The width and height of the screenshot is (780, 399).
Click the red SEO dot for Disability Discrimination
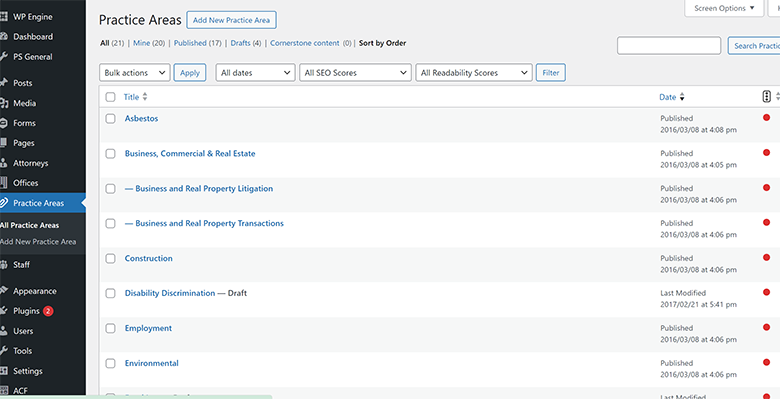767,293
